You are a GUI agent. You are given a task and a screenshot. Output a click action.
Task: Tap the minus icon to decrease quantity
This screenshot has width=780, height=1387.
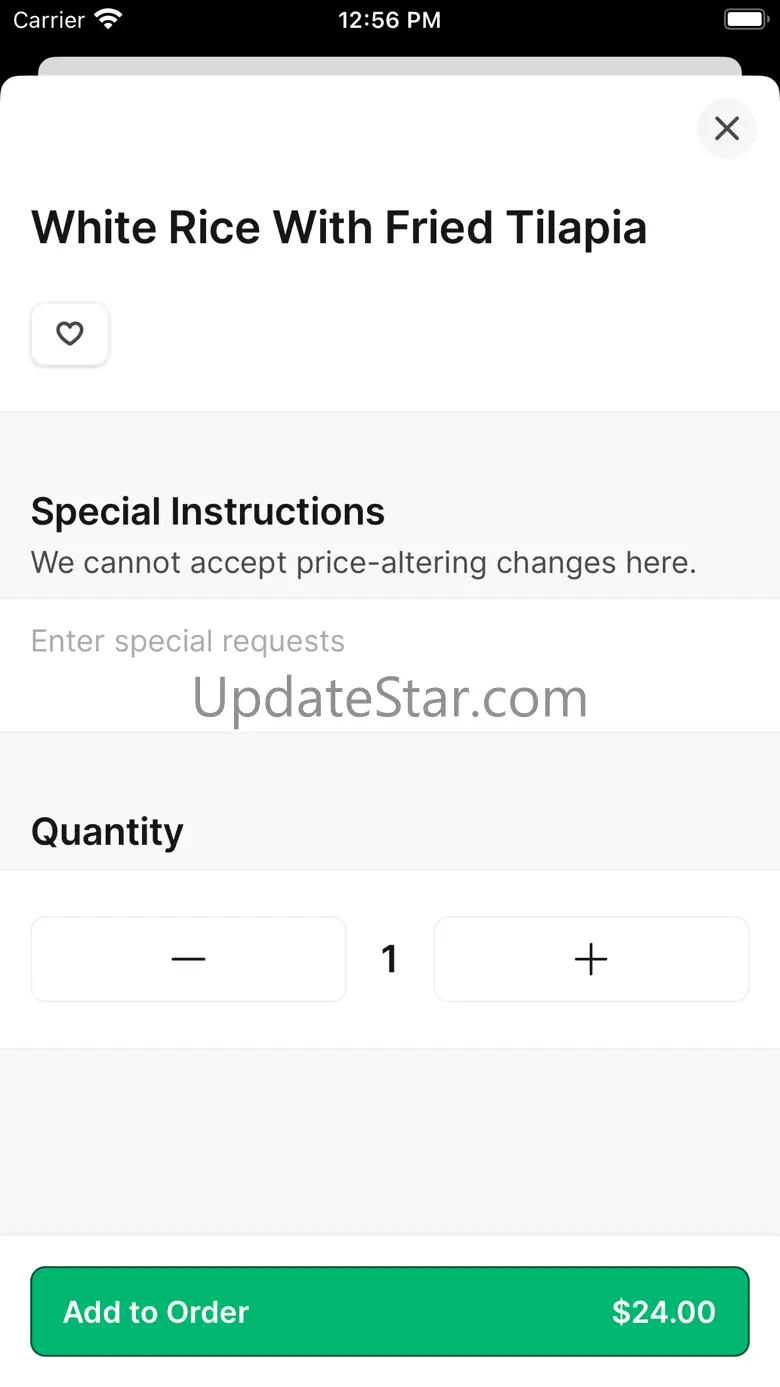pyautogui.click(x=188, y=959)
